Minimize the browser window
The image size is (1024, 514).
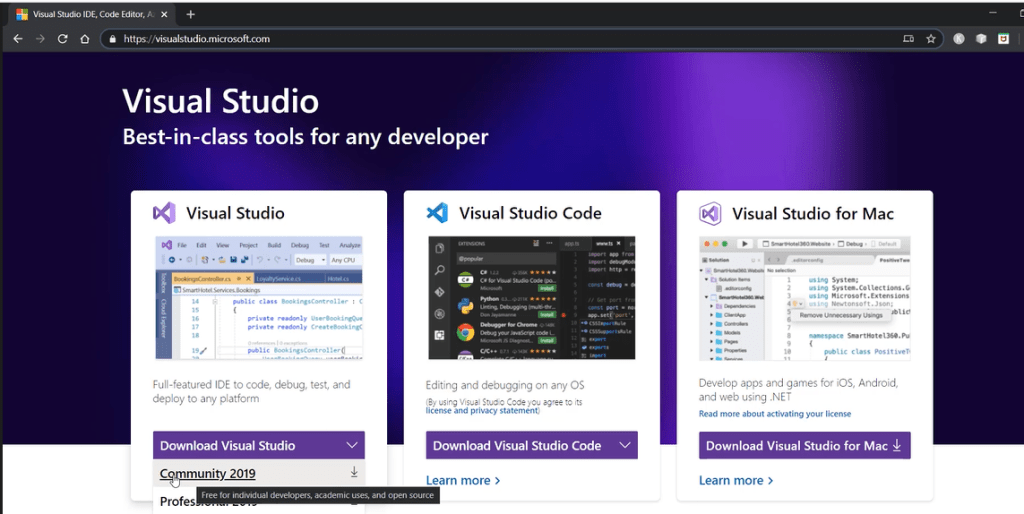click(993, 12)
